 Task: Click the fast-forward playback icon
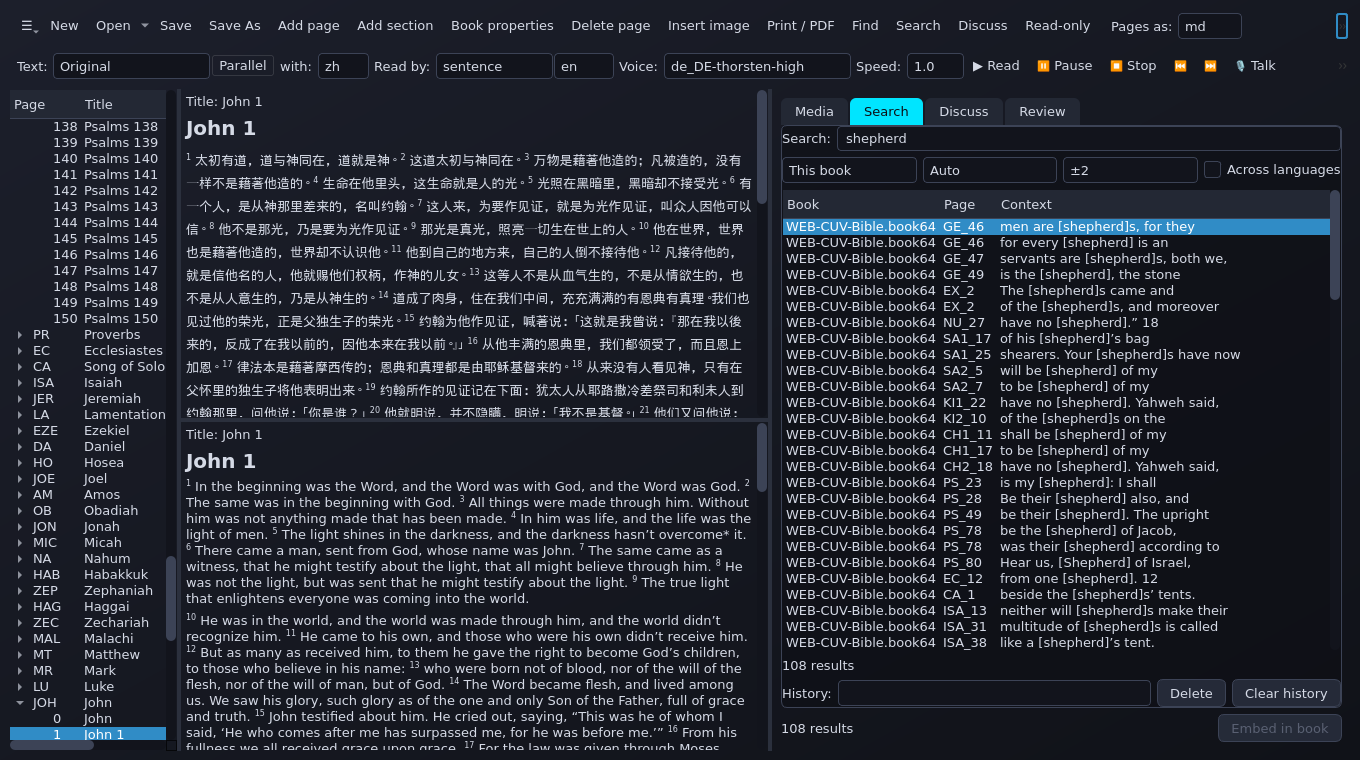pos(1210,66)
